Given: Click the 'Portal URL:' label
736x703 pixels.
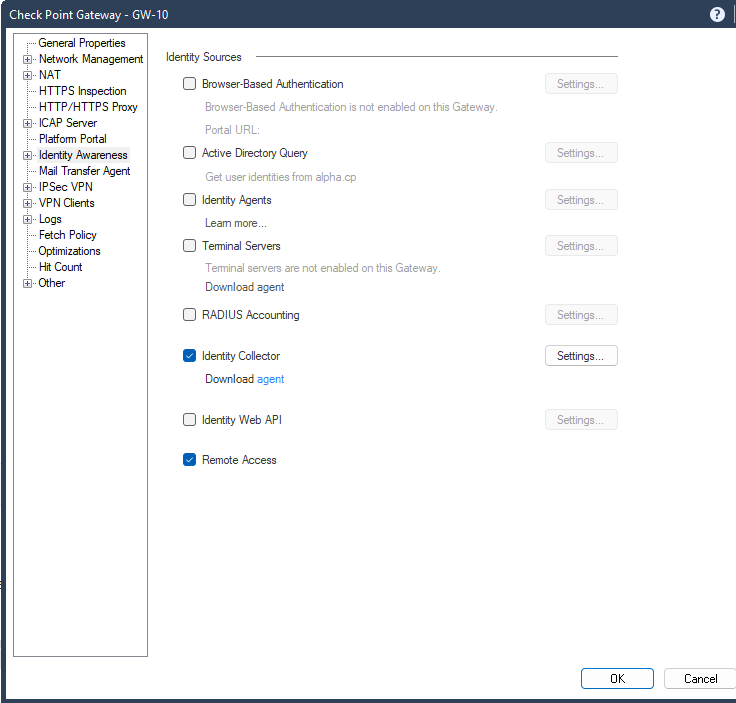Looking at the screenshot, I should click(232, 130).
